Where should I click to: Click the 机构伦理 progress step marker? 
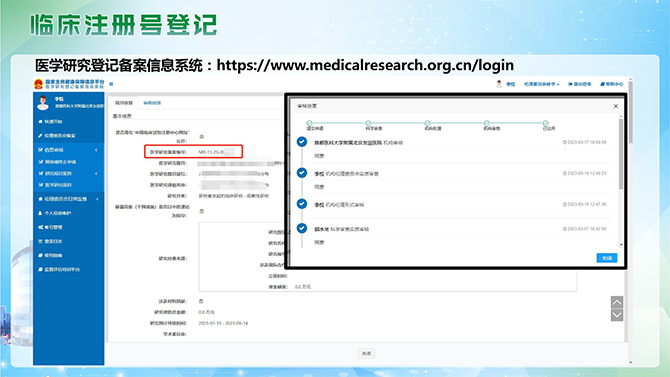427,123
